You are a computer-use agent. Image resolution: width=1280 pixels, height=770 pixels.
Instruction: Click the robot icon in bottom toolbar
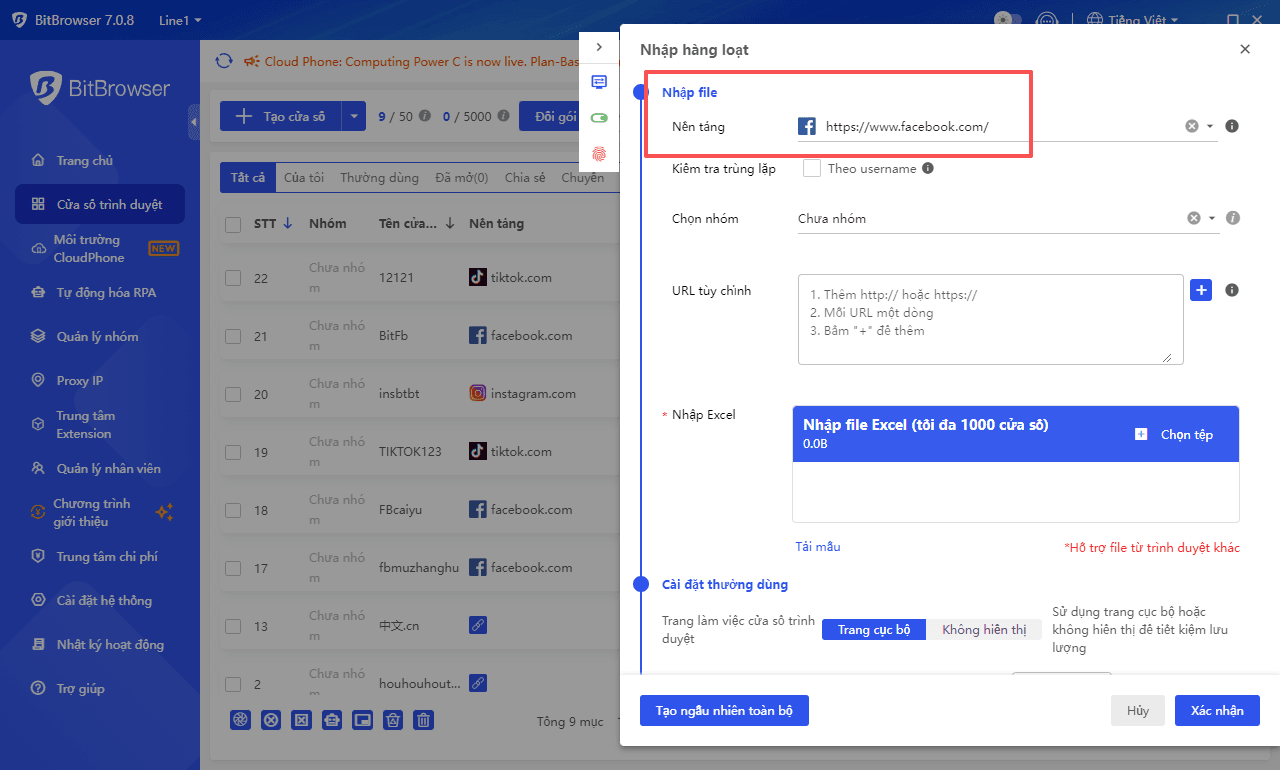tap(332, 720)
